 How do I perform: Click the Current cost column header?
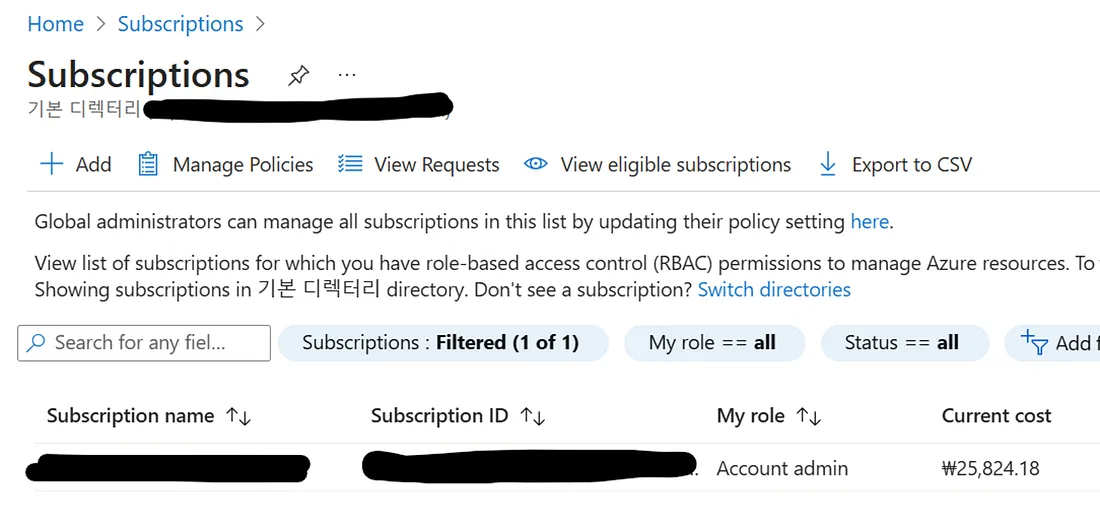point(996,416)
